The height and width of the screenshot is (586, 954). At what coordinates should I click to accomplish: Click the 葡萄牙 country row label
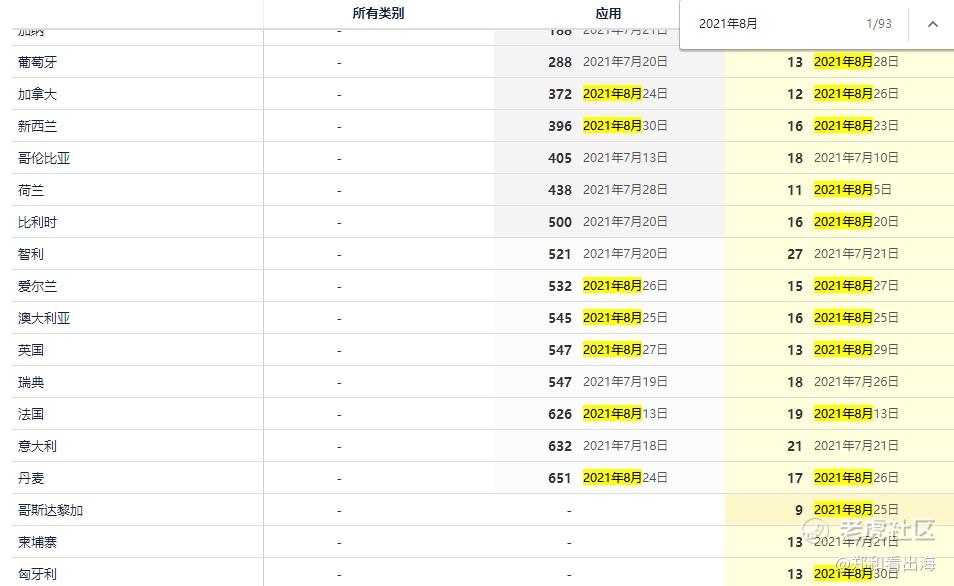[x=38, y=62]
